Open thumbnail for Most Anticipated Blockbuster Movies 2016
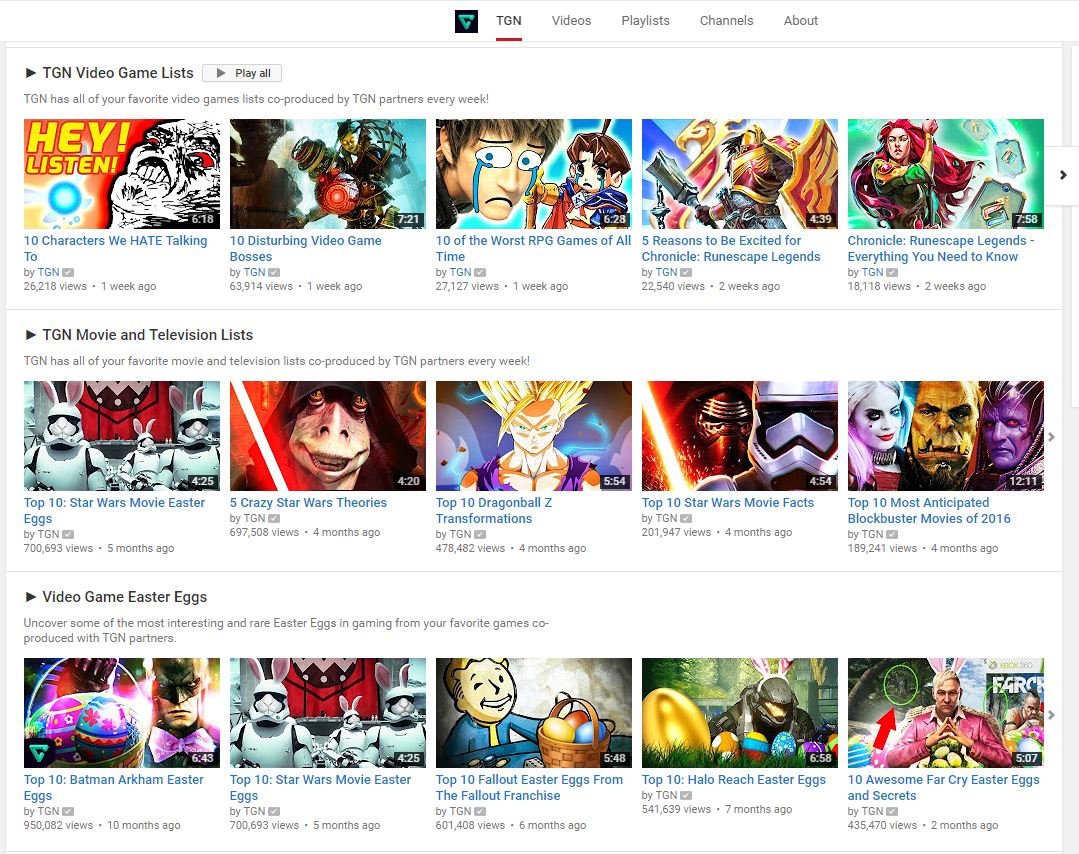 (946, 436)
